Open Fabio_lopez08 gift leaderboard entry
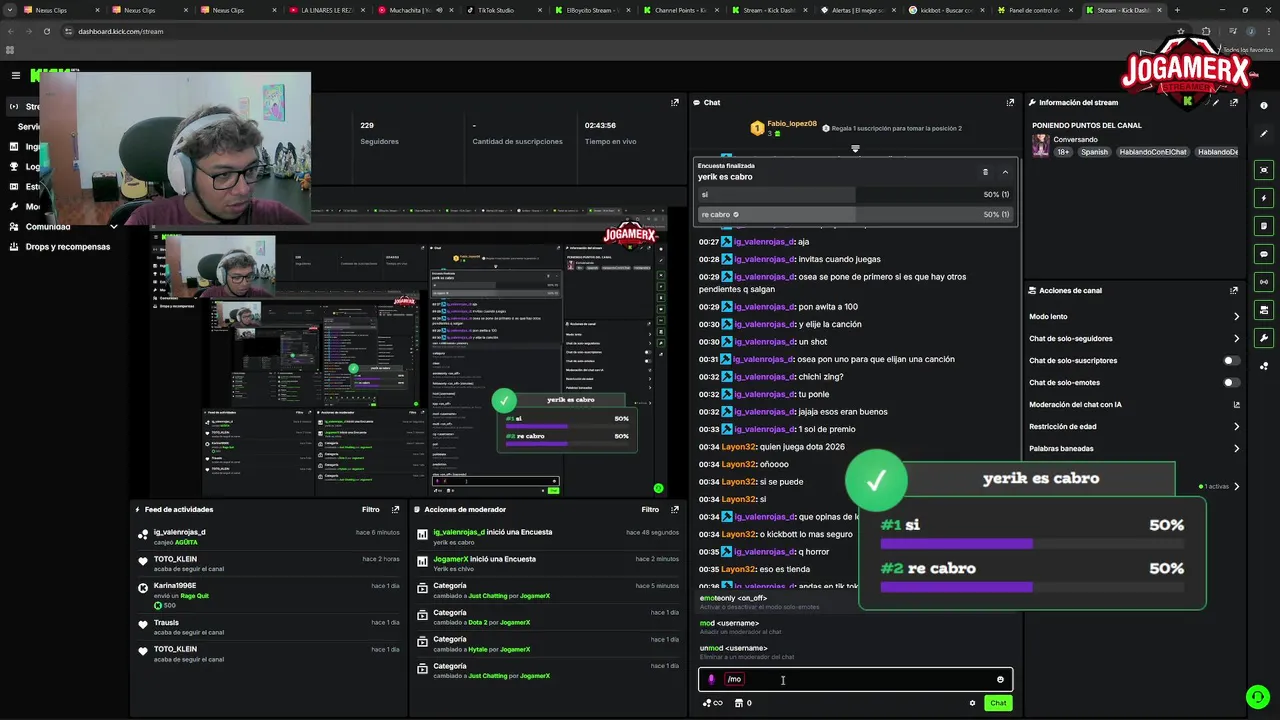1280x720 pixels. tap(784, 127)
